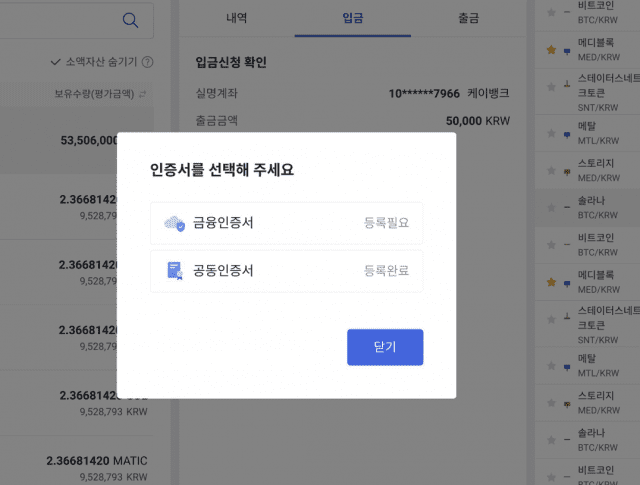Open the highlighted 솔라나 BTC/KRW market row
640x485 pixels.
[588, 207]
